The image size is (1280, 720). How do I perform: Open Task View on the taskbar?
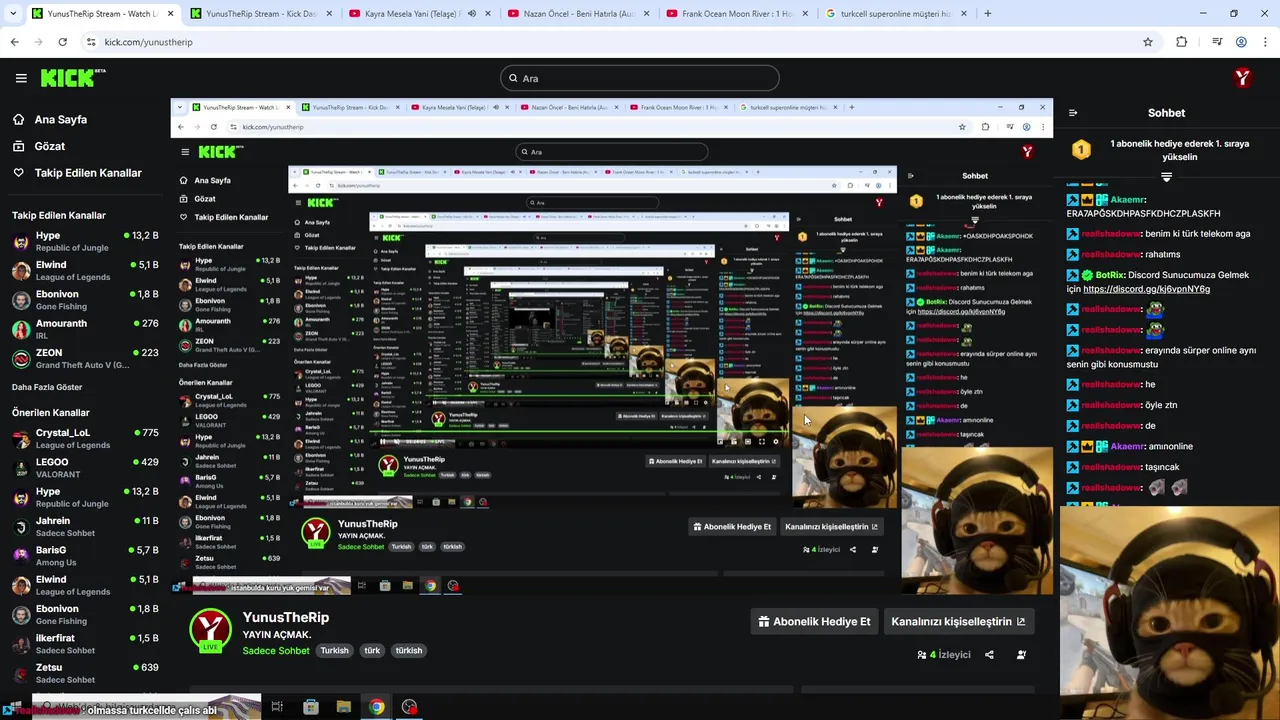pyautogui.click(x=277, y=707)
